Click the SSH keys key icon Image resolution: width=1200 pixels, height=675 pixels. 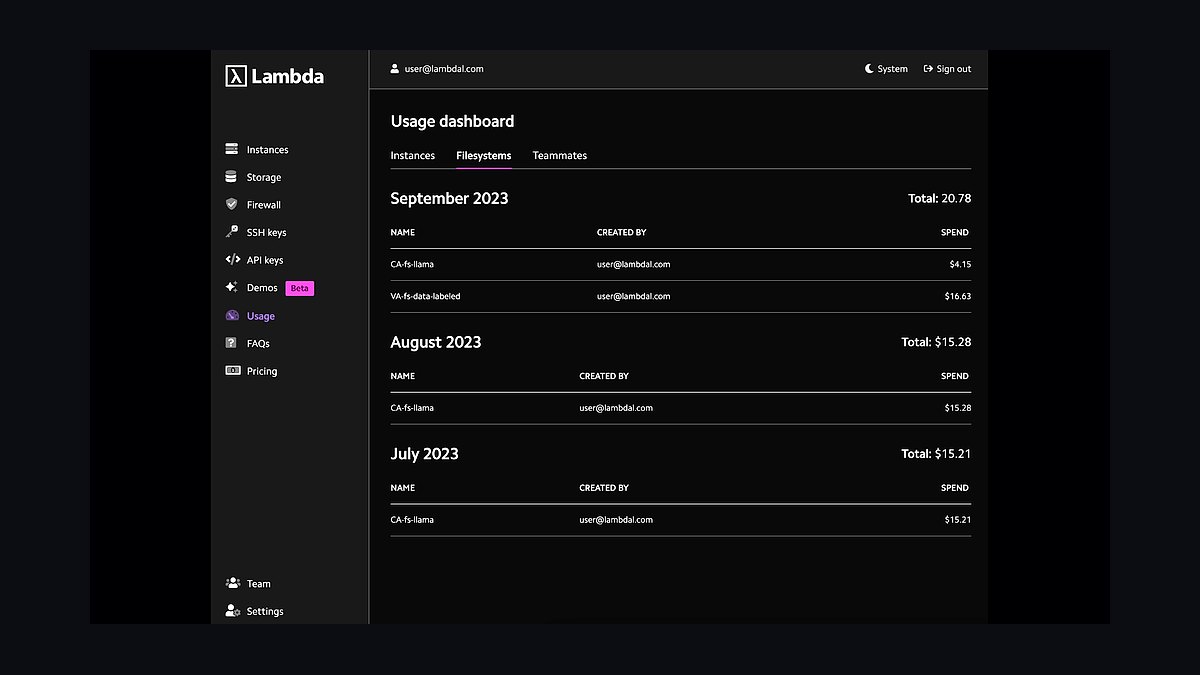pyautogui.click(x=232, y=232)
